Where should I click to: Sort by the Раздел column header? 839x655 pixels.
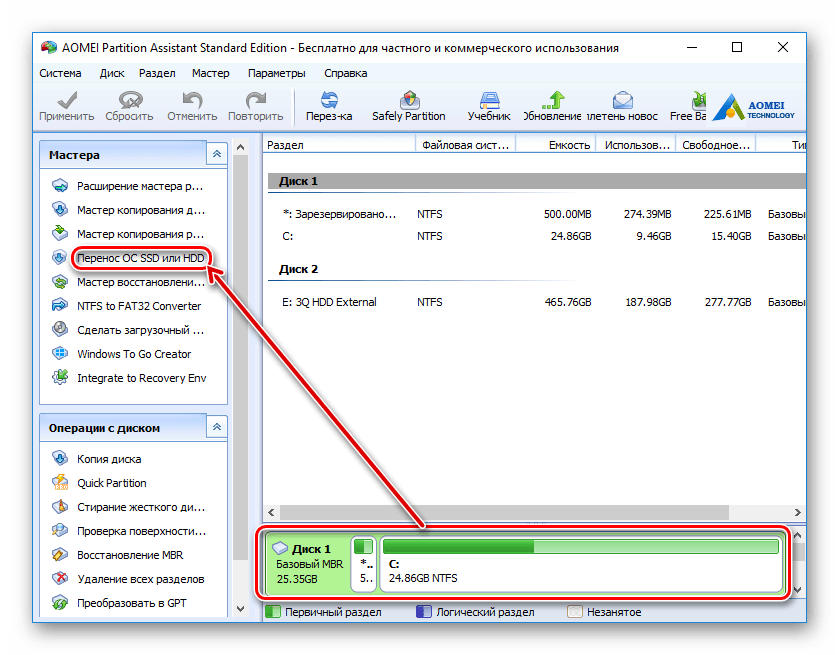[x=339, y=145]
